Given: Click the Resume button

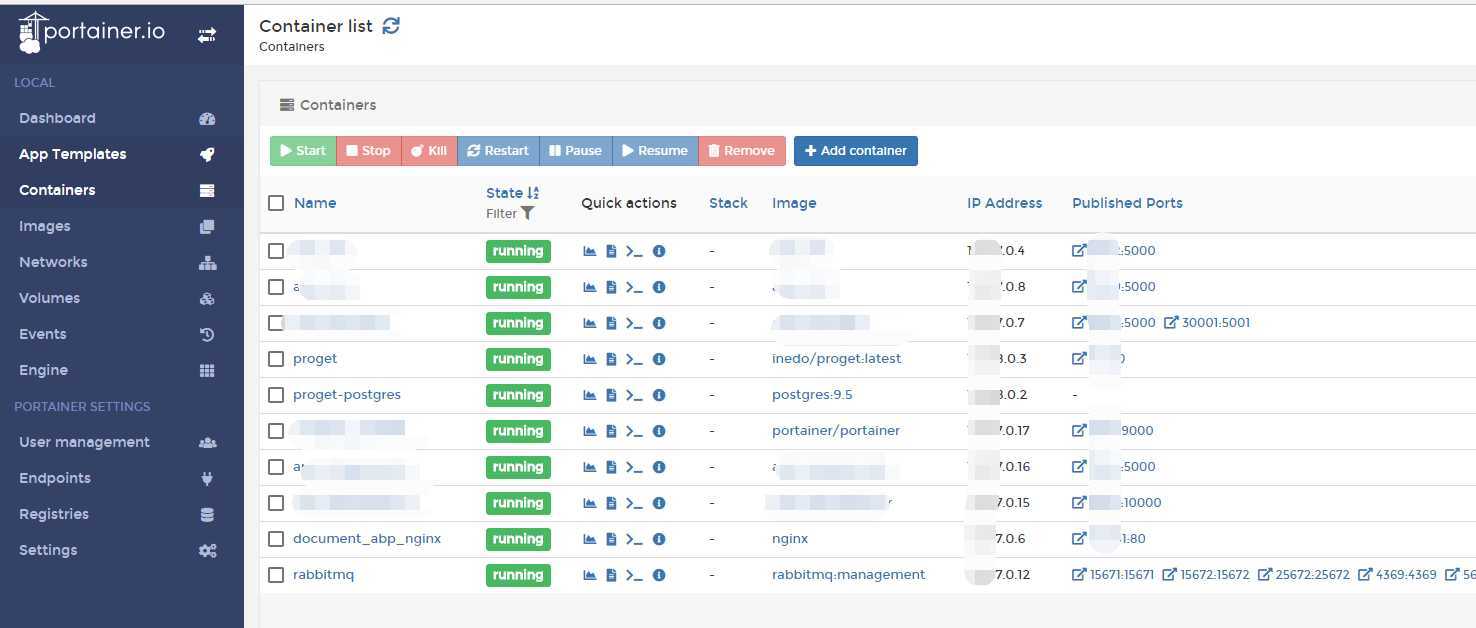Looking at the screenshot, I should [x=655, y=151].
